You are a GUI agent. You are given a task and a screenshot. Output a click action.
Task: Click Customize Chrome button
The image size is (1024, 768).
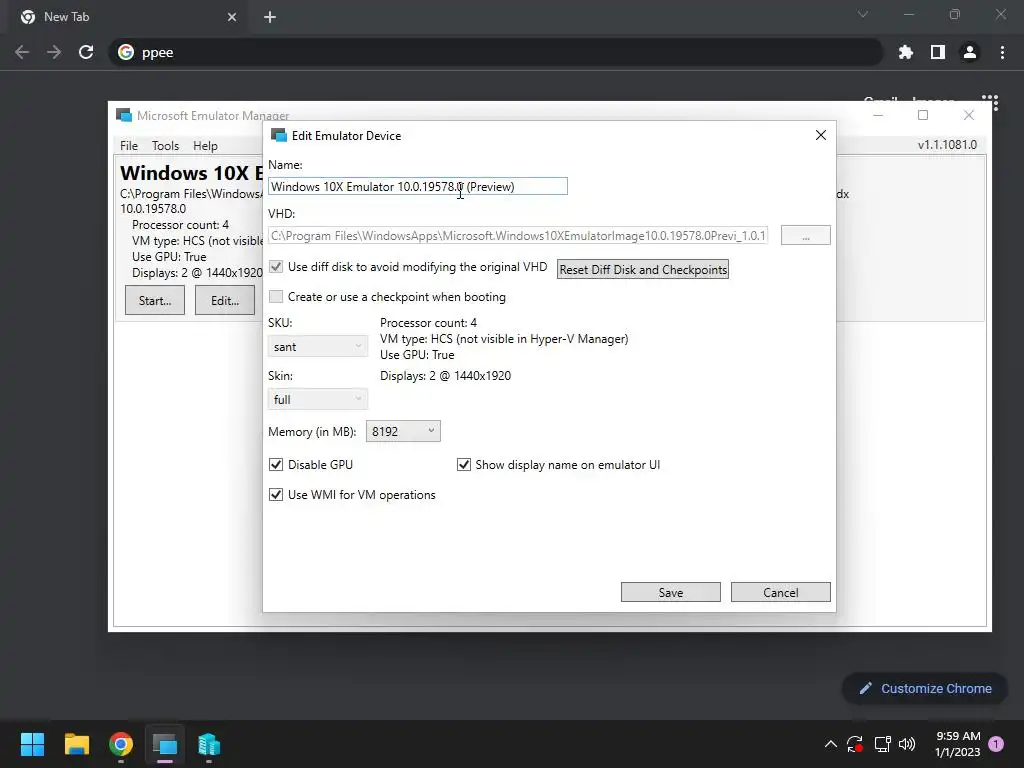925,688
